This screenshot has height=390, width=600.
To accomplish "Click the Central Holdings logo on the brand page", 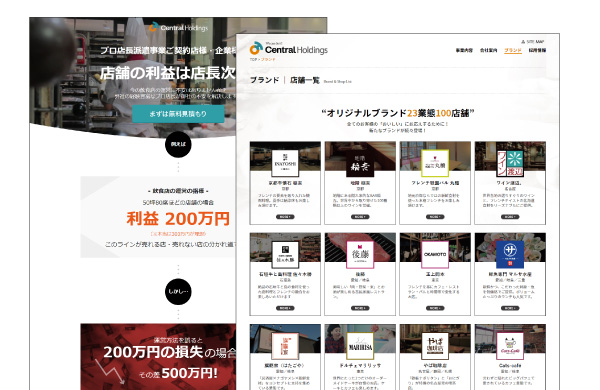I will (x=289, y=49).
